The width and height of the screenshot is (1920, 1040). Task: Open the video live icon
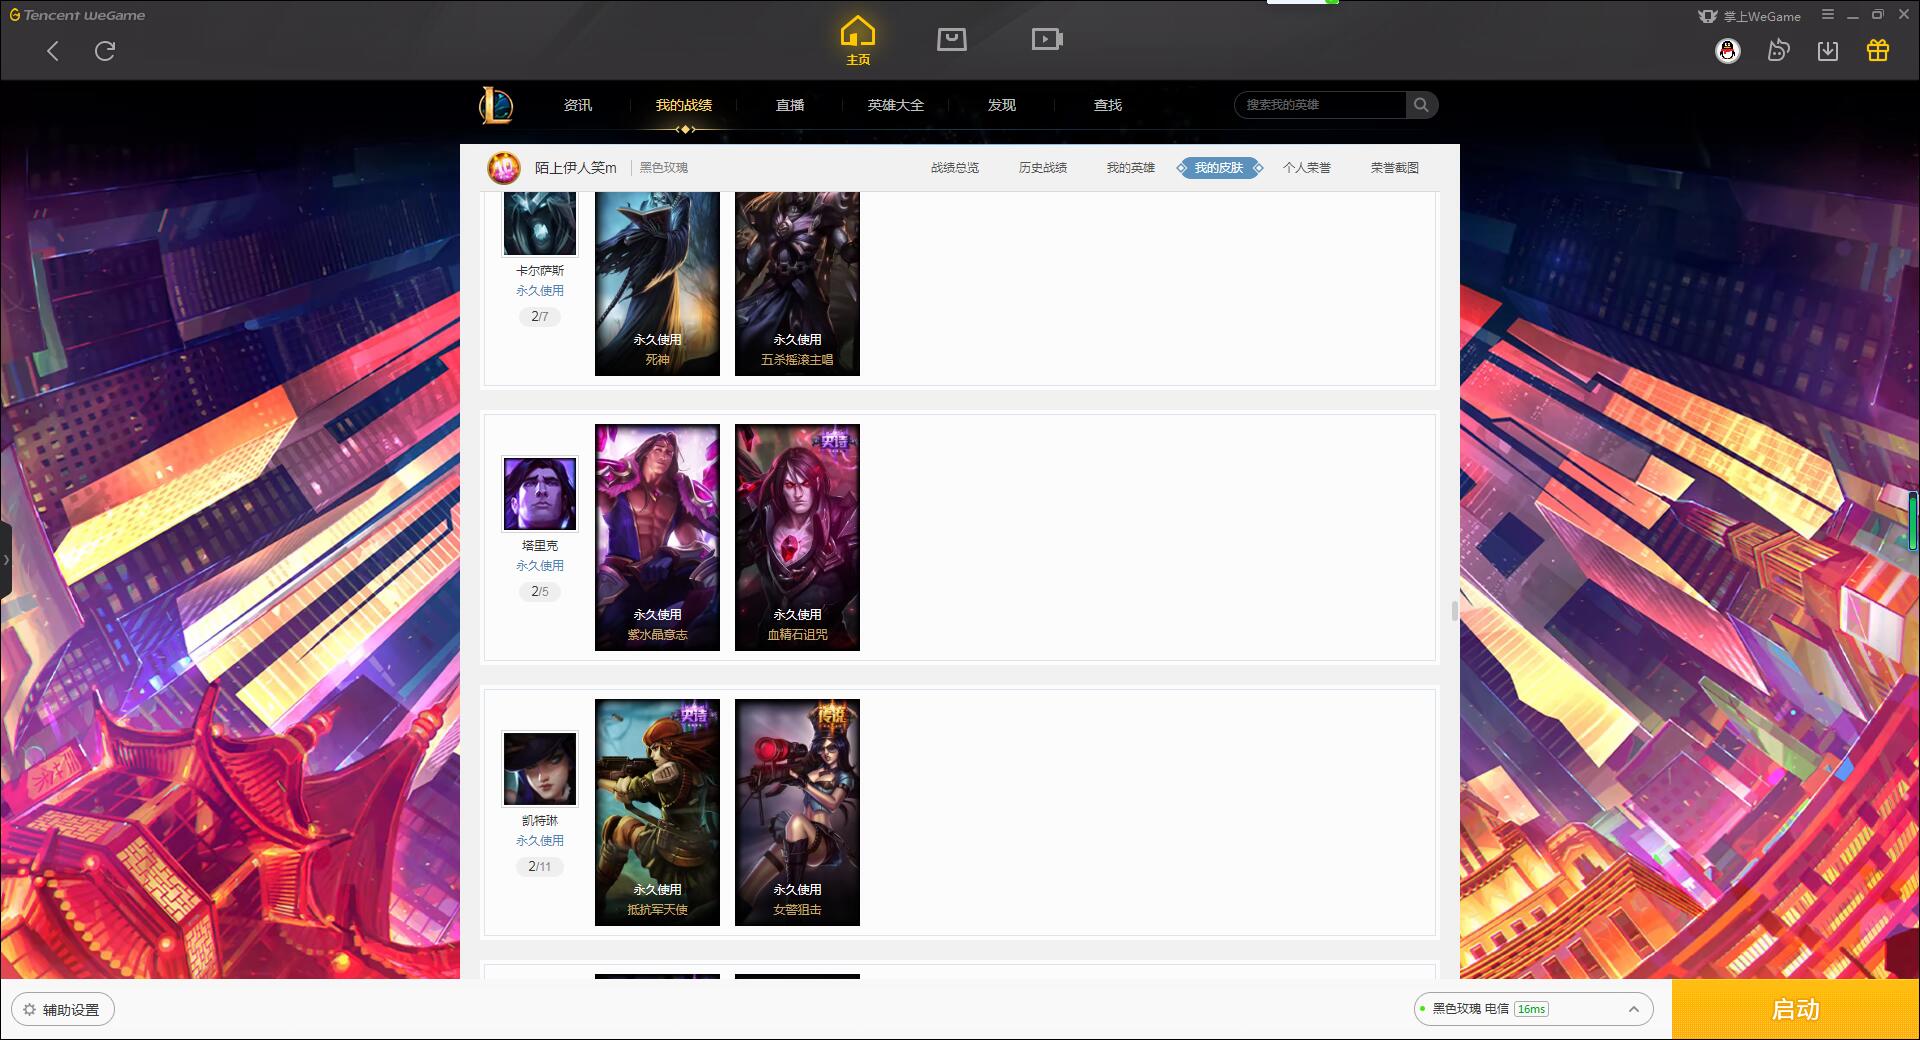1047,39
